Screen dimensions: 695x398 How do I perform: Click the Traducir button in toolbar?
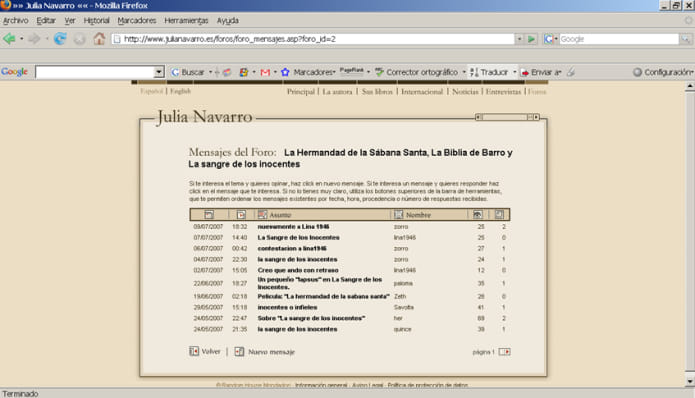tap(489, 72)
